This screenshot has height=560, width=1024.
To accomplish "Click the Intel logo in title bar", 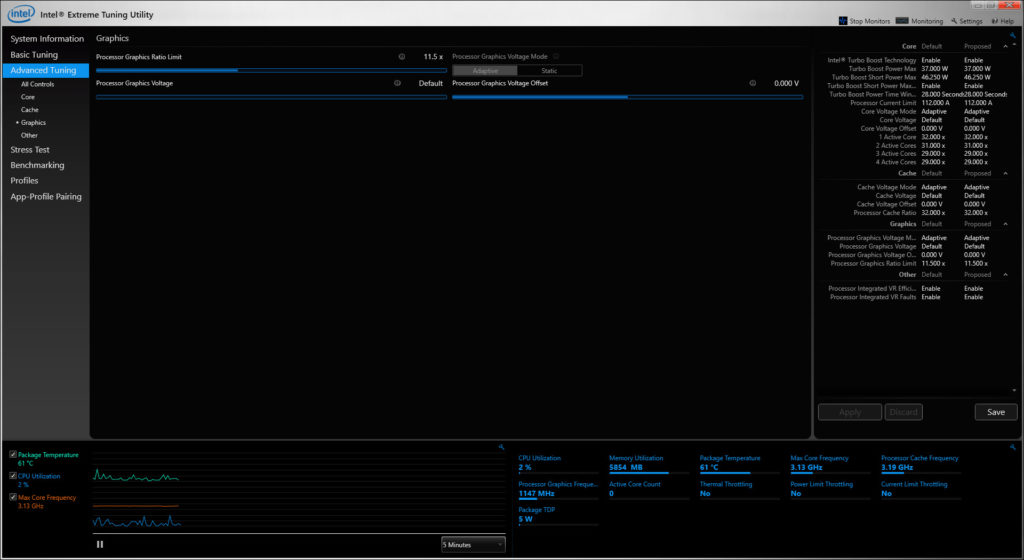I will pyautogui.click(x=21, y=13).
